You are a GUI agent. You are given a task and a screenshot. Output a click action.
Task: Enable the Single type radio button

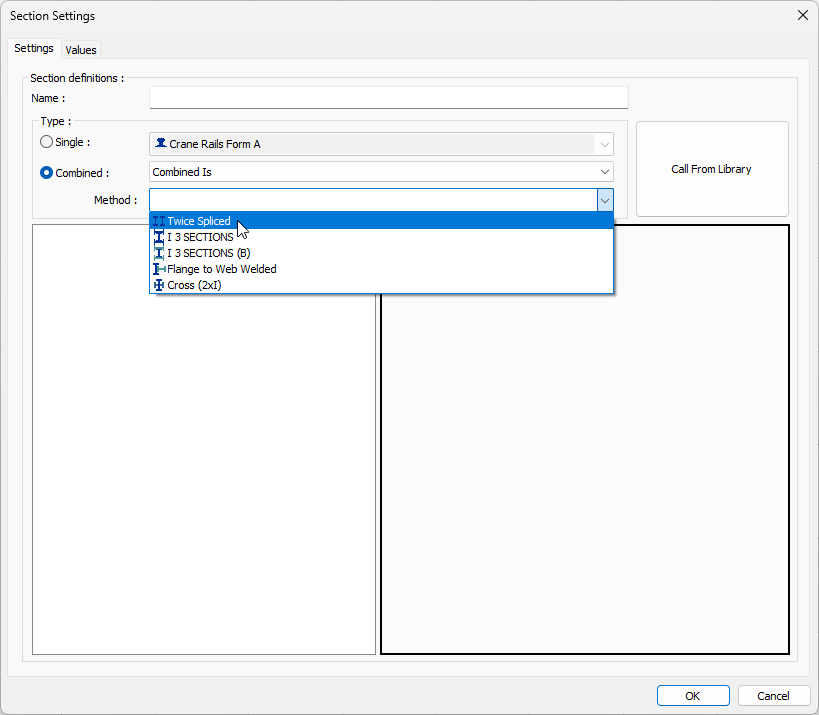click(46, 143)
